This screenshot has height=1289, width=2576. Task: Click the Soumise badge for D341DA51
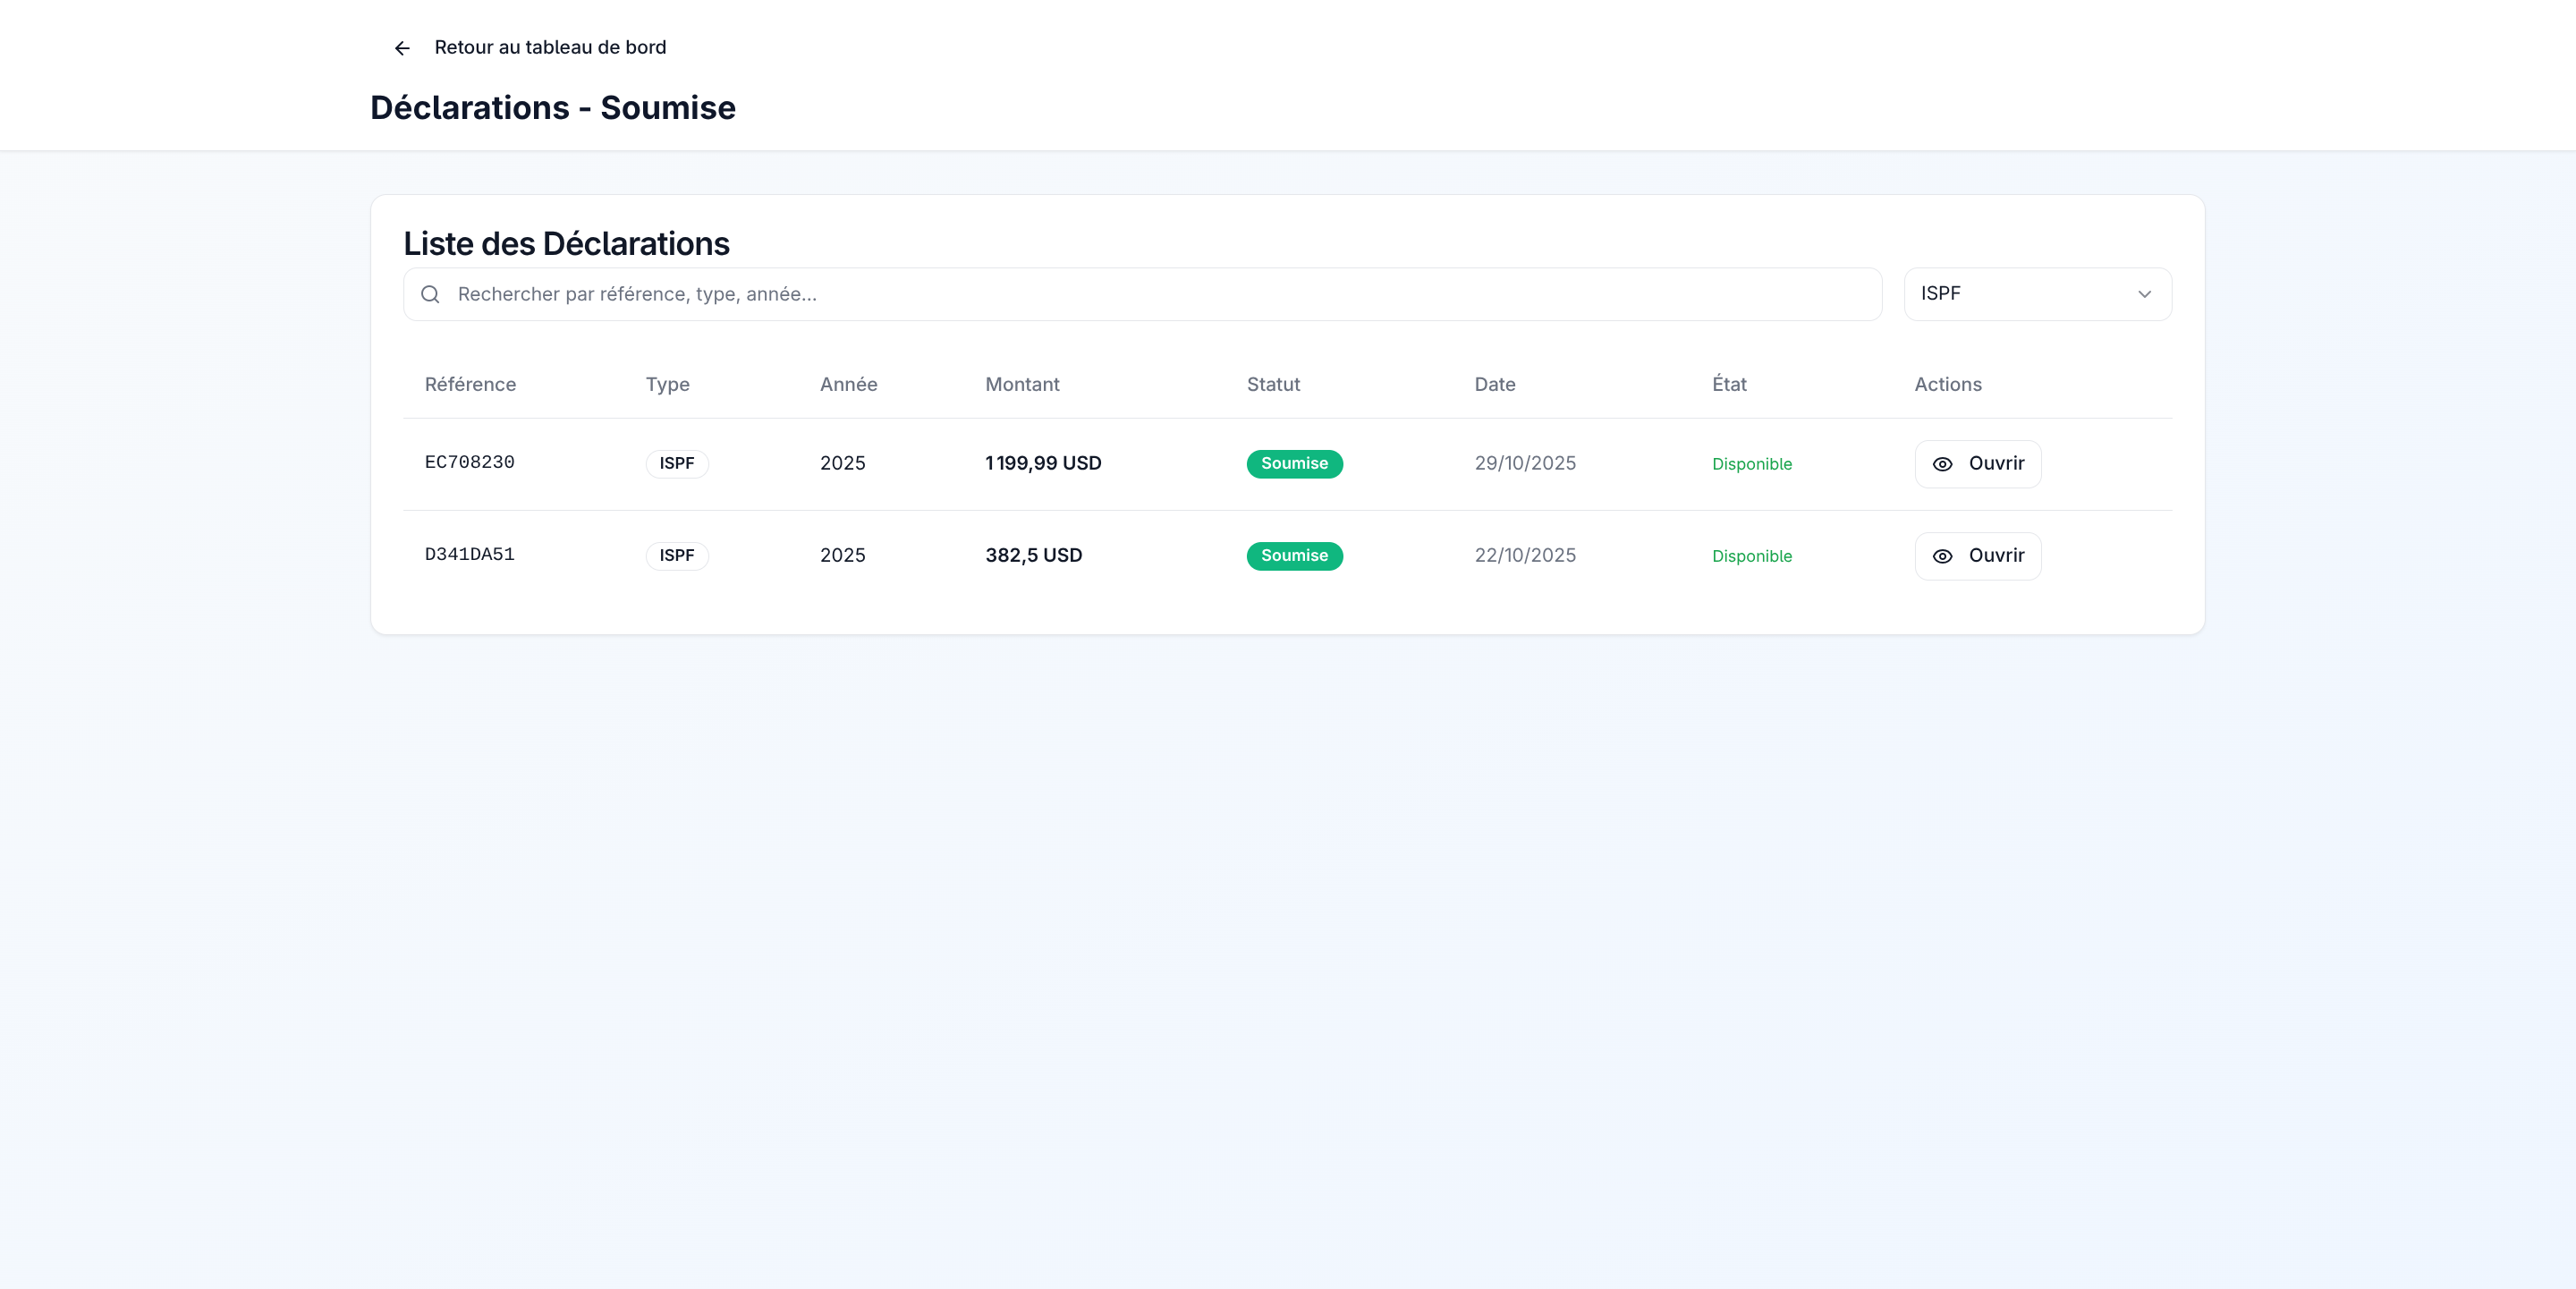(1294, 556)
